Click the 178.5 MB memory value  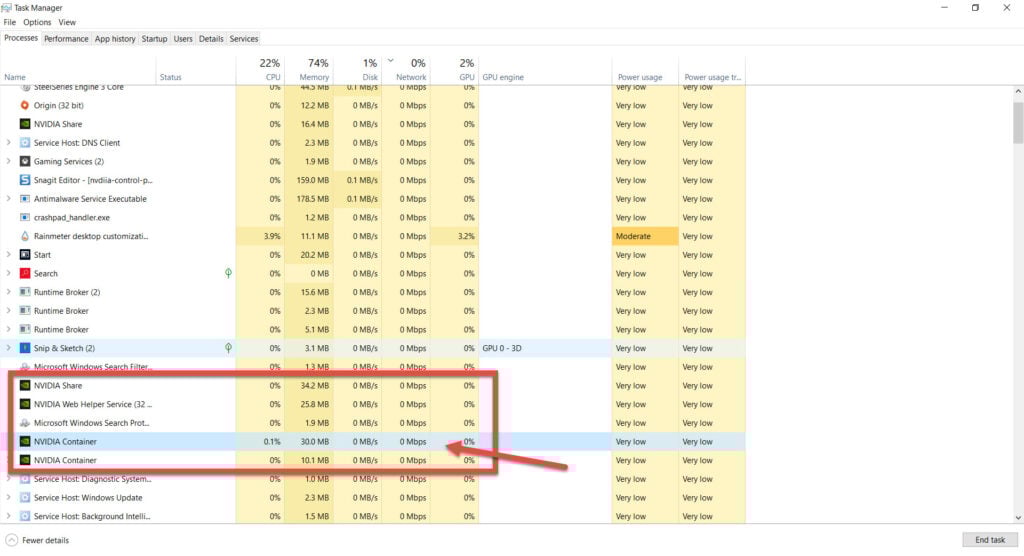click(313, 199)
